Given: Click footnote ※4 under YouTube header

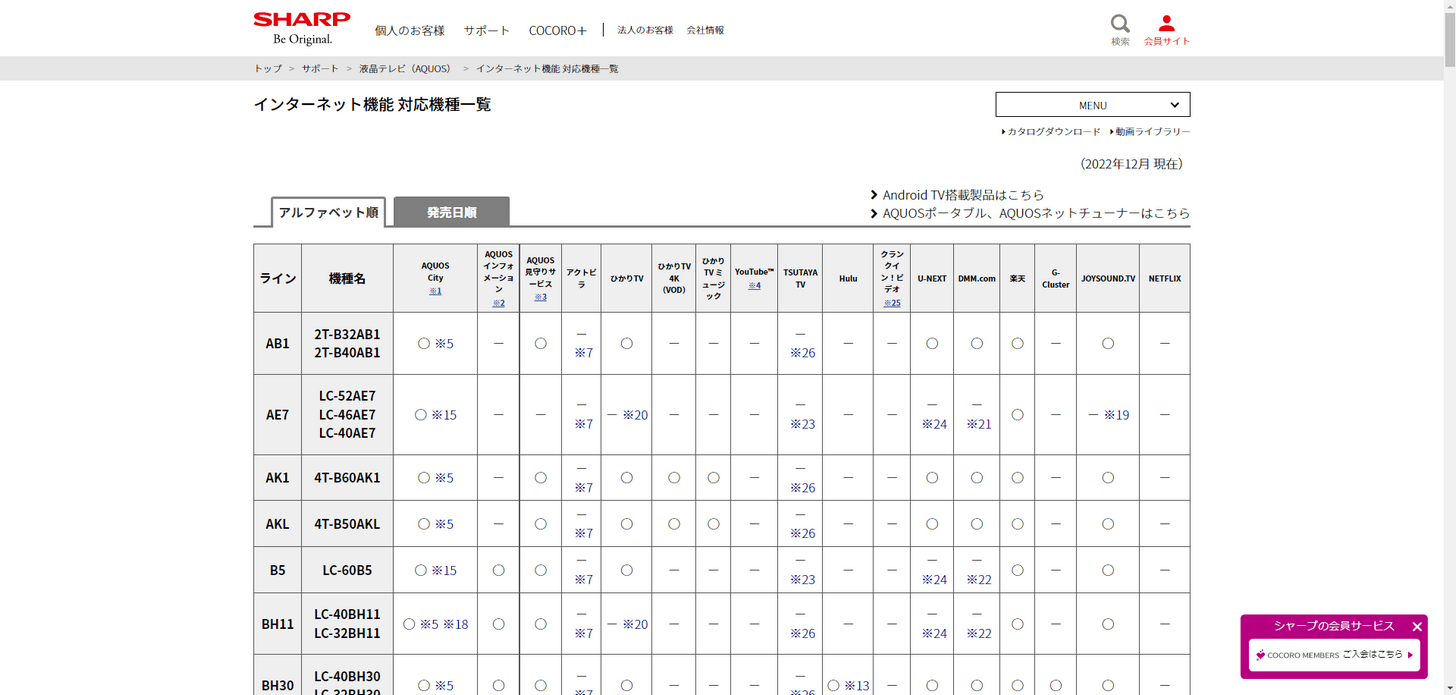Looking at the screenshot, I should [754, 285].
